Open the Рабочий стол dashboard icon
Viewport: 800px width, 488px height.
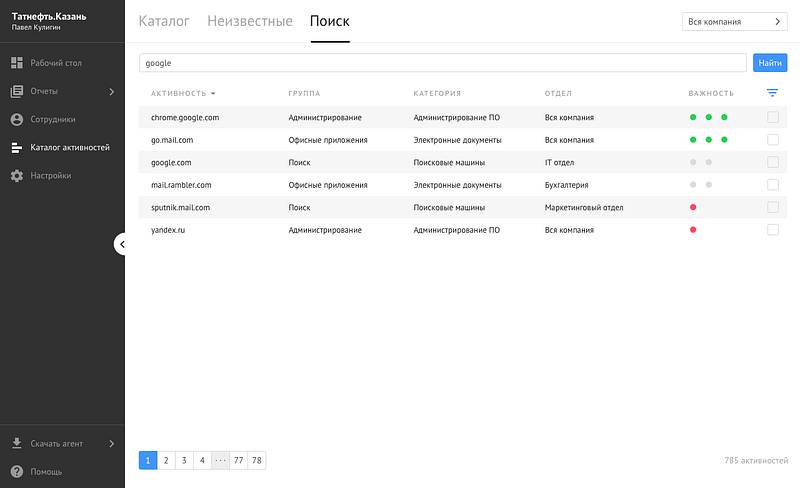pyautogui.click(x=17, y=63)
